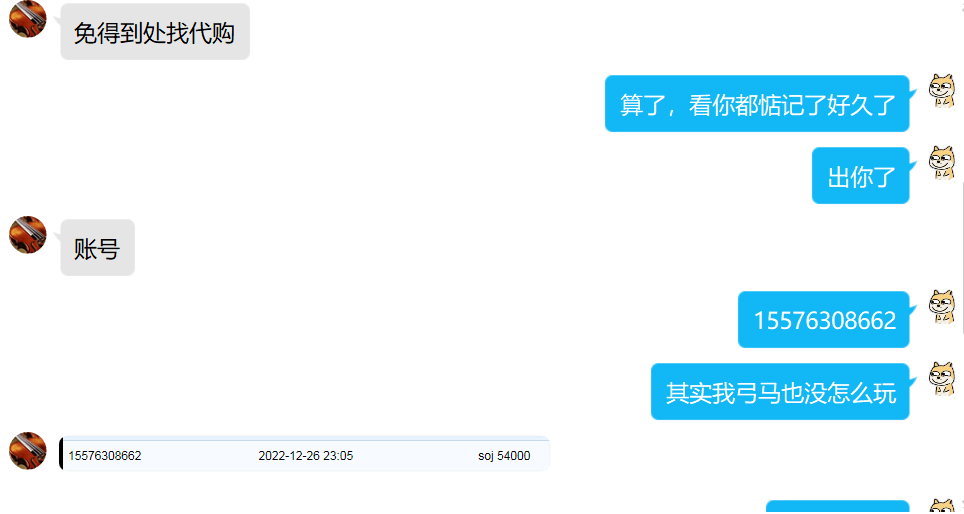
Task: Click doge avatar beside blue 15576308662 bubble
Action: click(941, 307)
